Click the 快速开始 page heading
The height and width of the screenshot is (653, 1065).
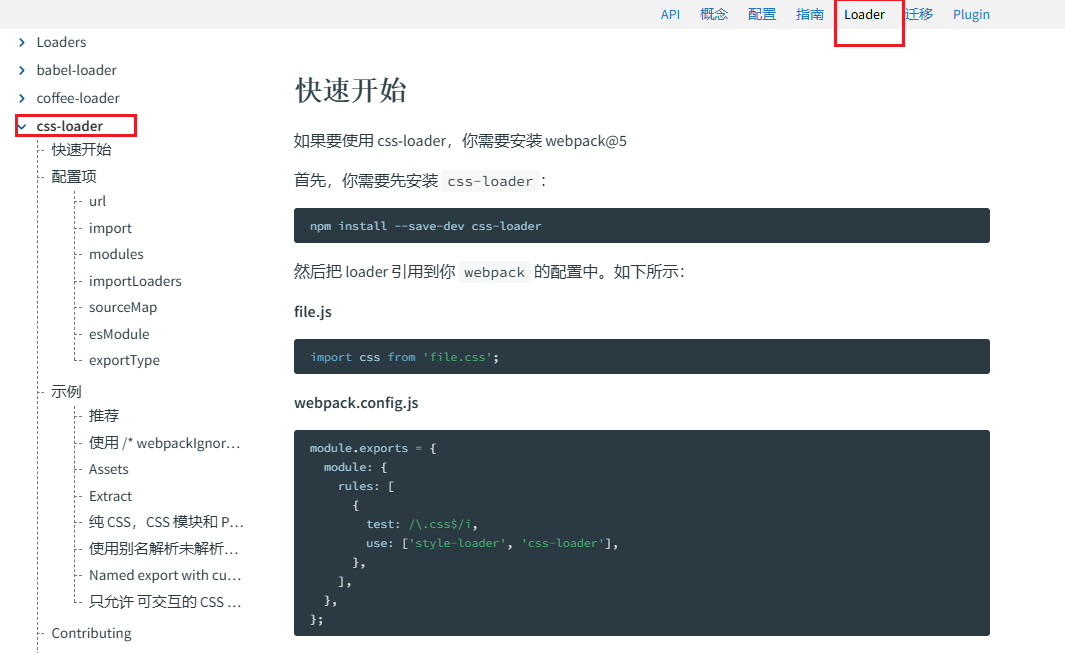tap(350, 90)
